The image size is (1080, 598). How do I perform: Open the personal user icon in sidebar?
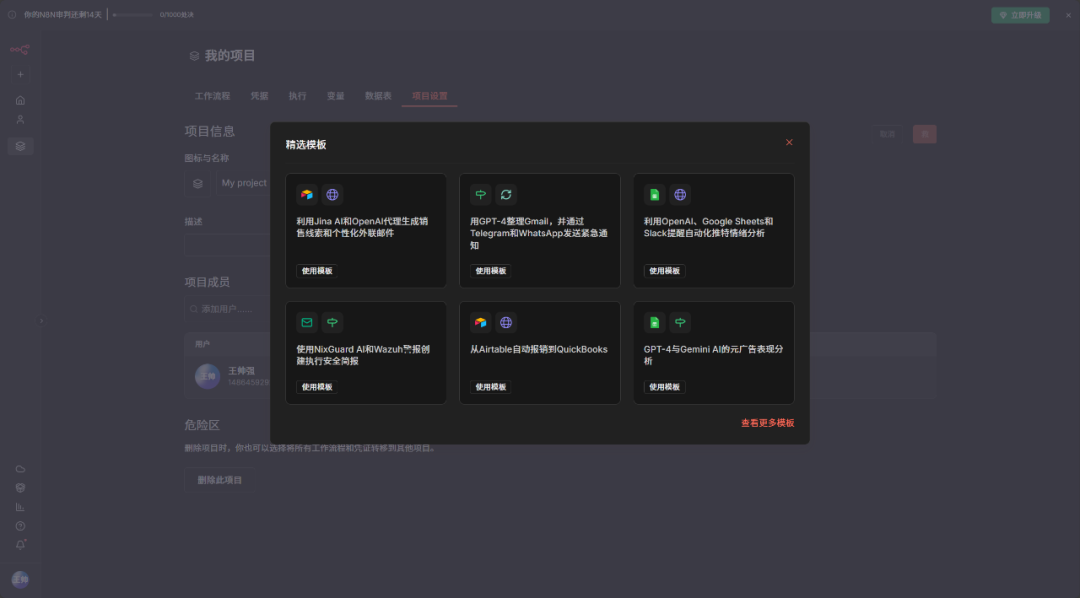pos(20,119)
